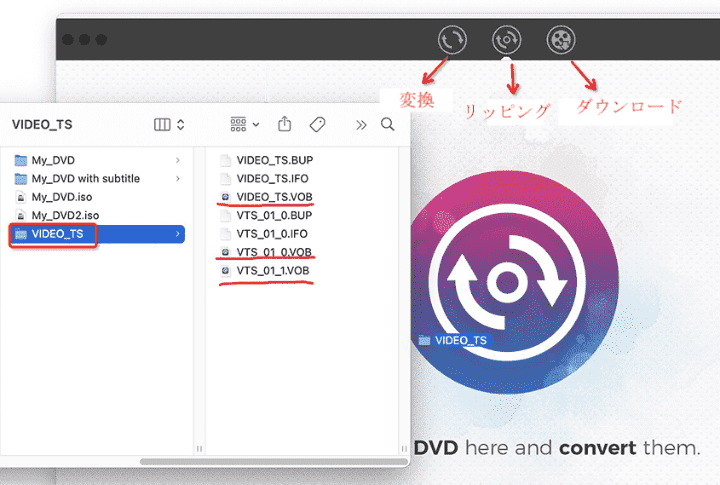Select VTS_01_0.VOB file
This screenshot has width=720, height=485.
point(274,252)
